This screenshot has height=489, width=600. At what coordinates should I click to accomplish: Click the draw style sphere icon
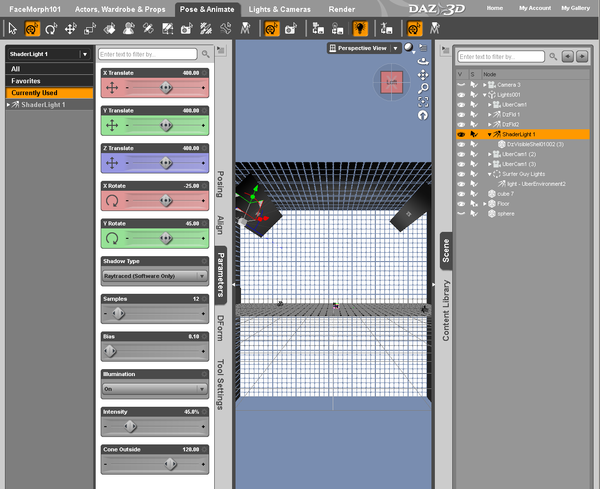[409, 47]
